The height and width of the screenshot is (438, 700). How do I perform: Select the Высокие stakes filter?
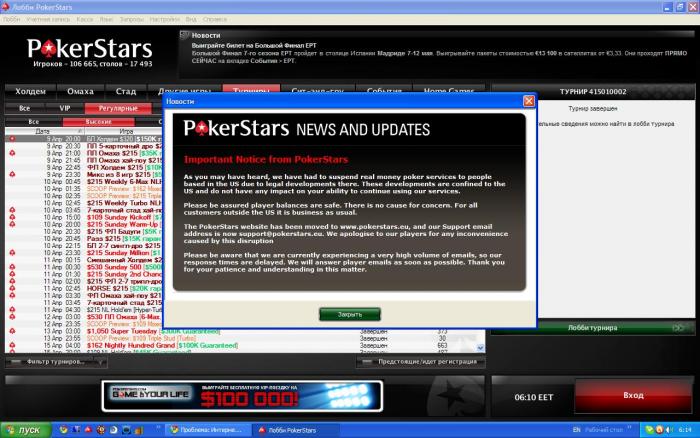click(99, 121)
